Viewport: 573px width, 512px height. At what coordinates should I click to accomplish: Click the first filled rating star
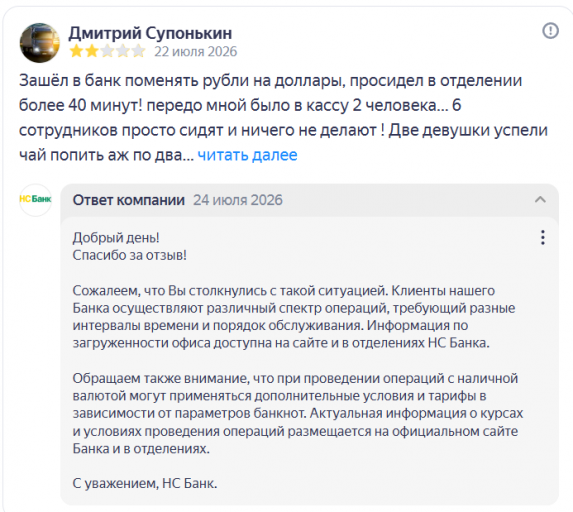[76, 51]
